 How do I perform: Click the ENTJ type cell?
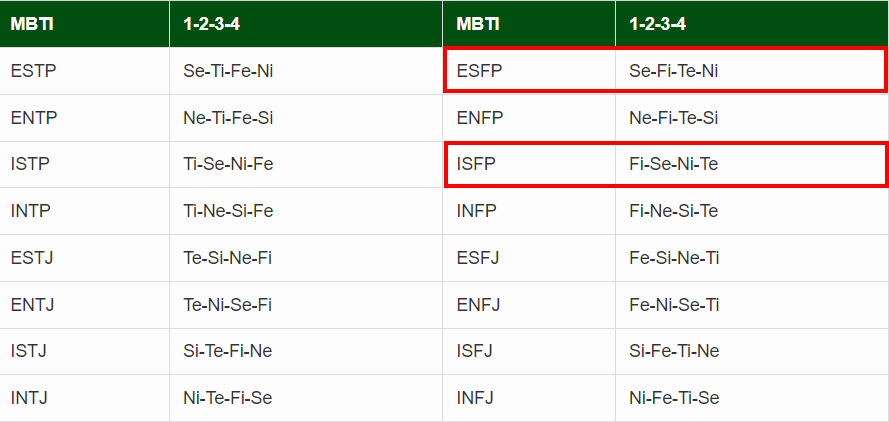(x=84, y=305)
